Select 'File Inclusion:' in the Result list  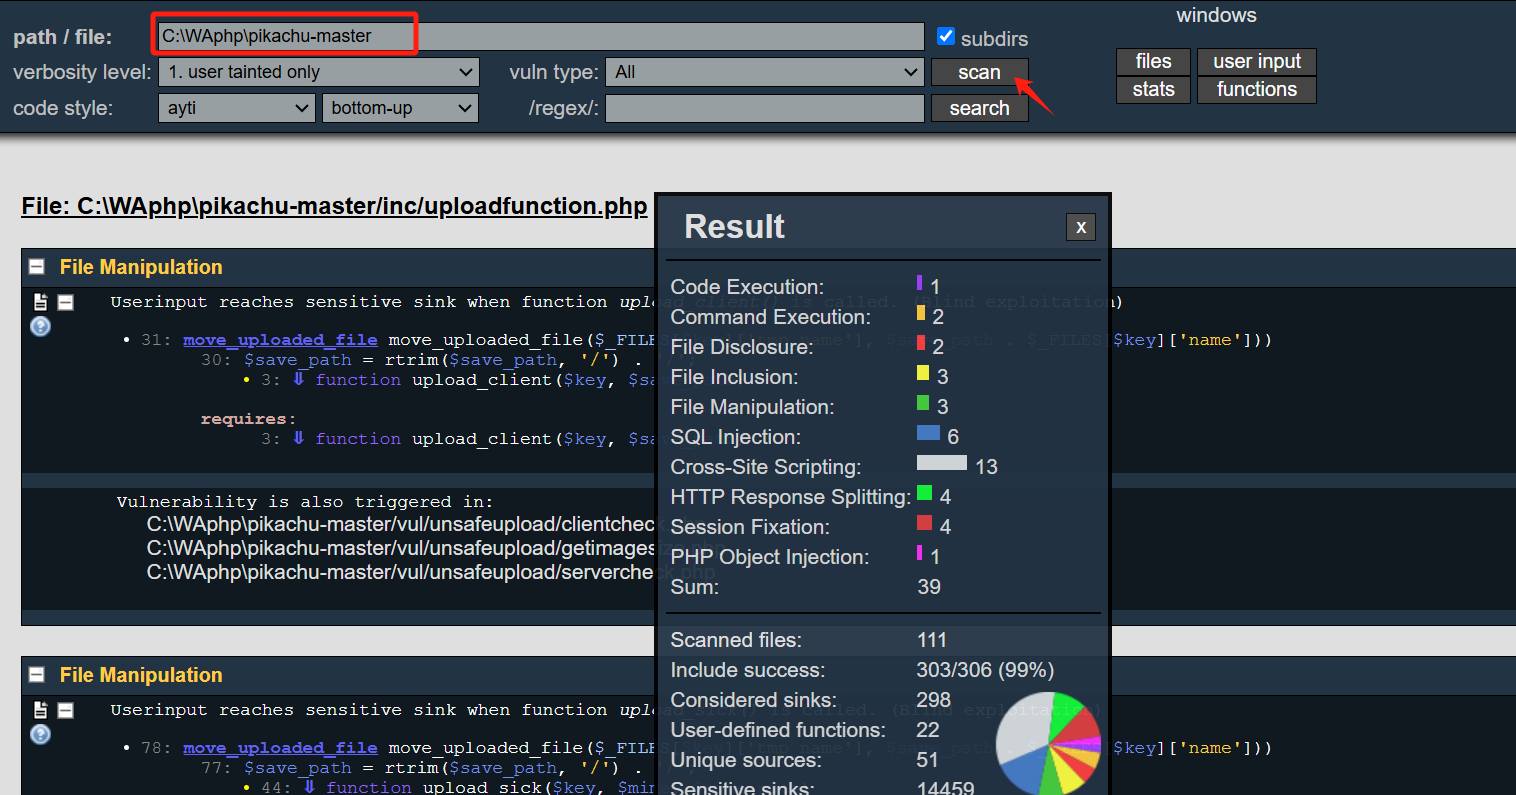(734, 377)
